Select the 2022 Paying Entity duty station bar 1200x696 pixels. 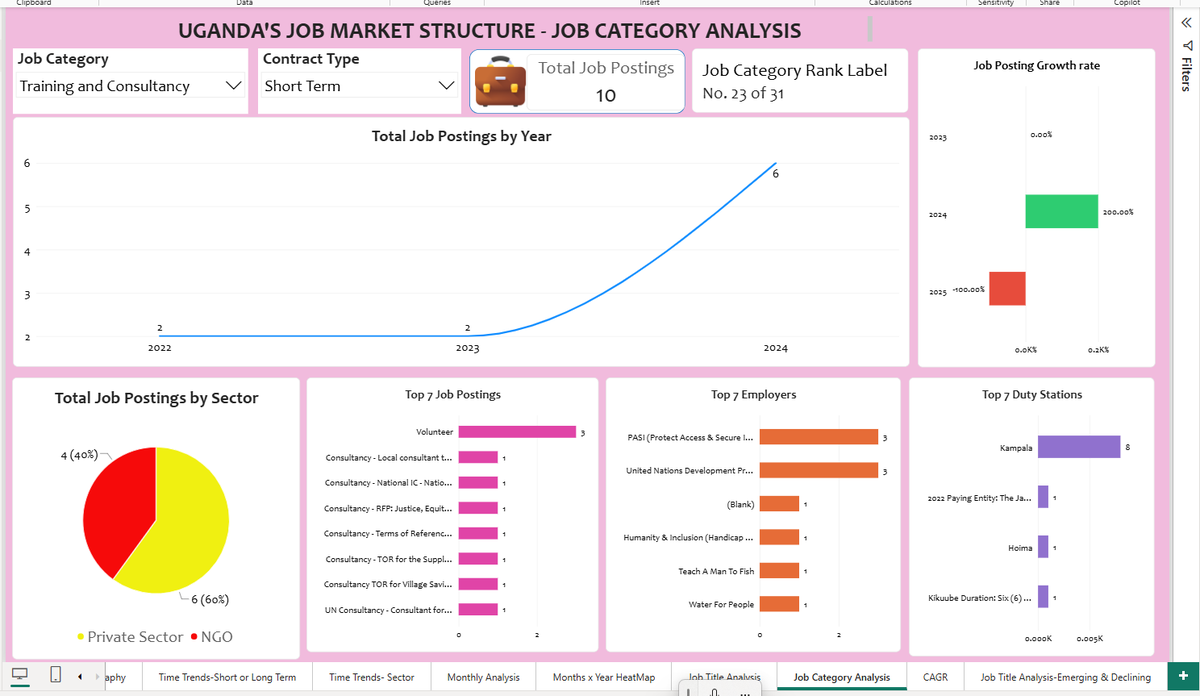point(1043,497)
